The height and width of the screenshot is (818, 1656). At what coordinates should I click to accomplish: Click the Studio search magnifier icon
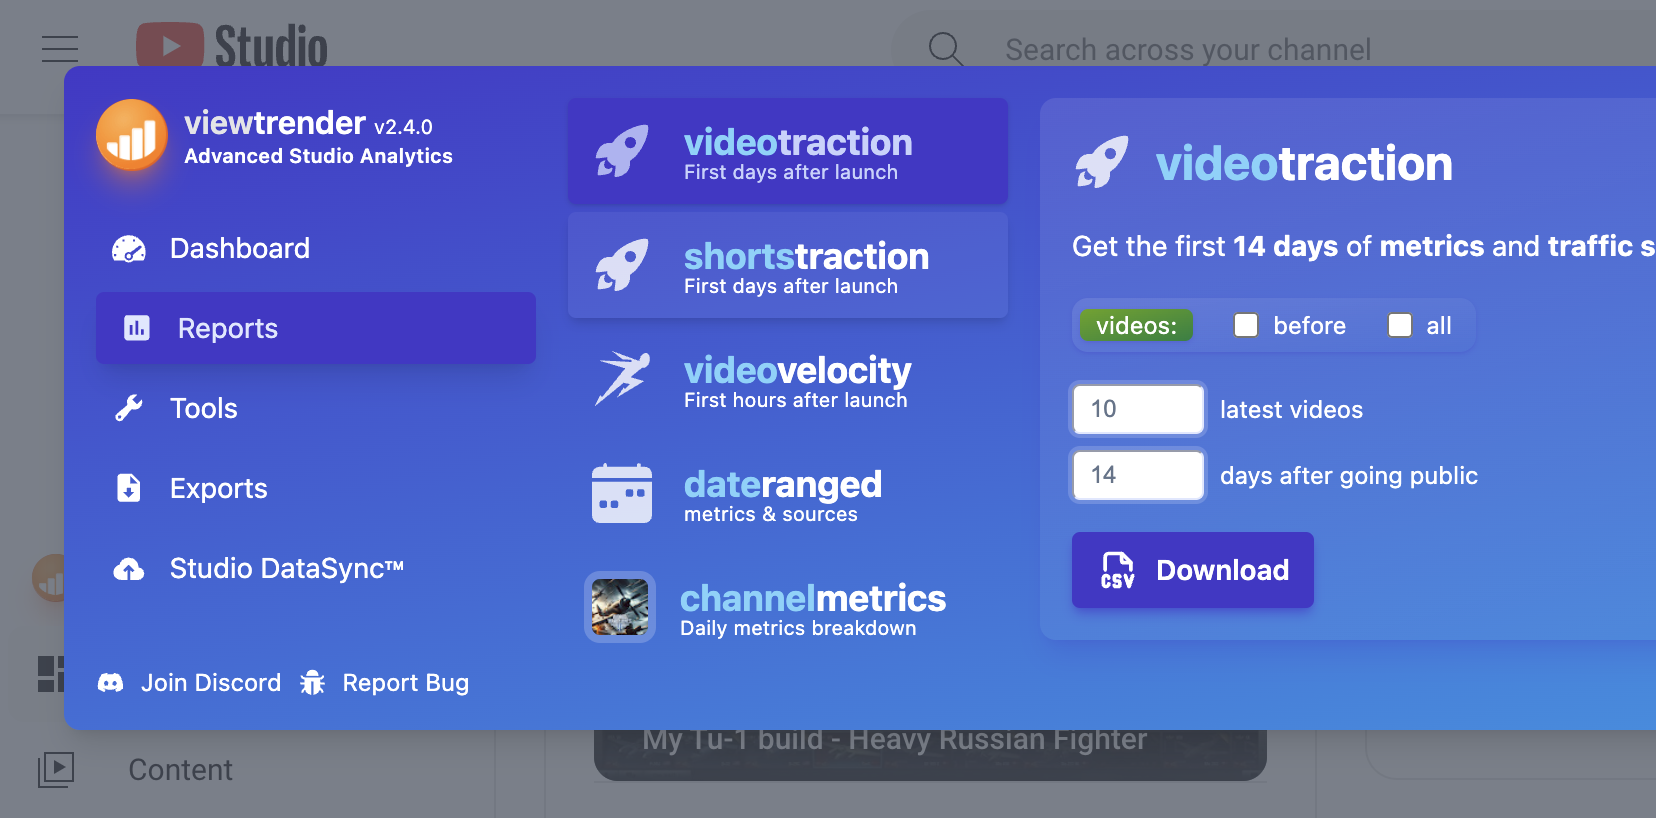(x=945, y=48)
